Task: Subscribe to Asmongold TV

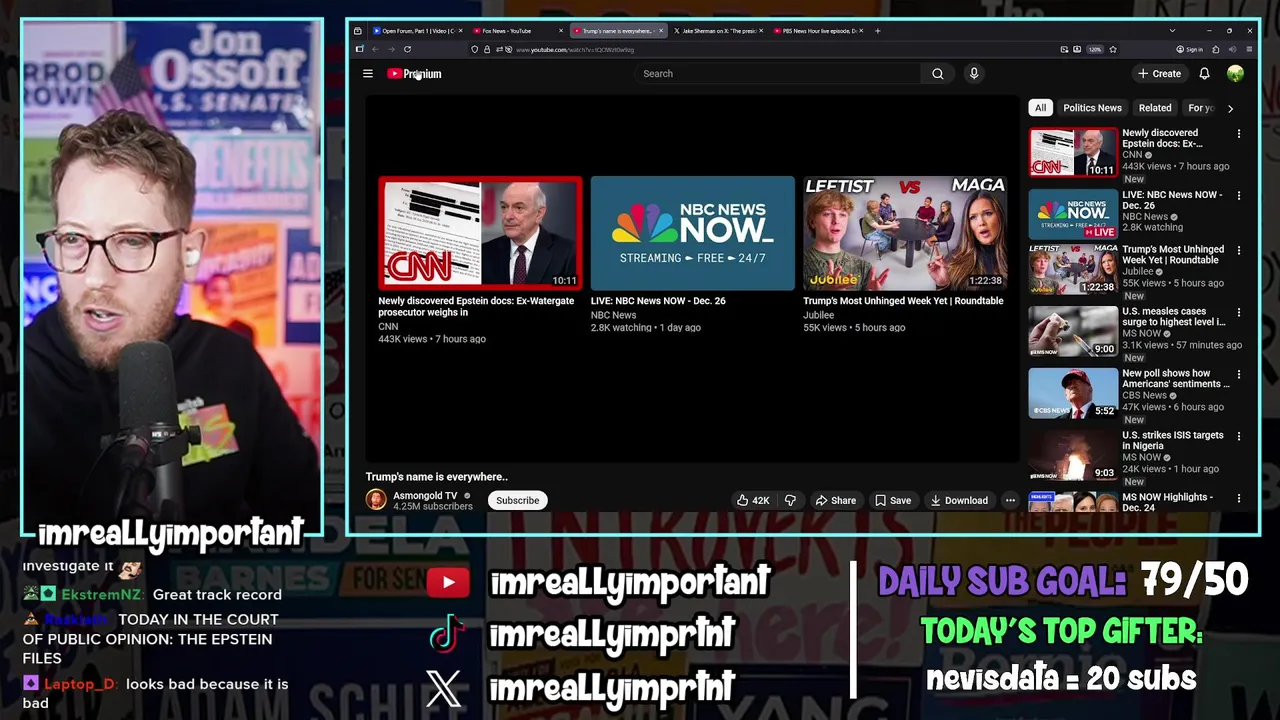Action: coord(518,500)
